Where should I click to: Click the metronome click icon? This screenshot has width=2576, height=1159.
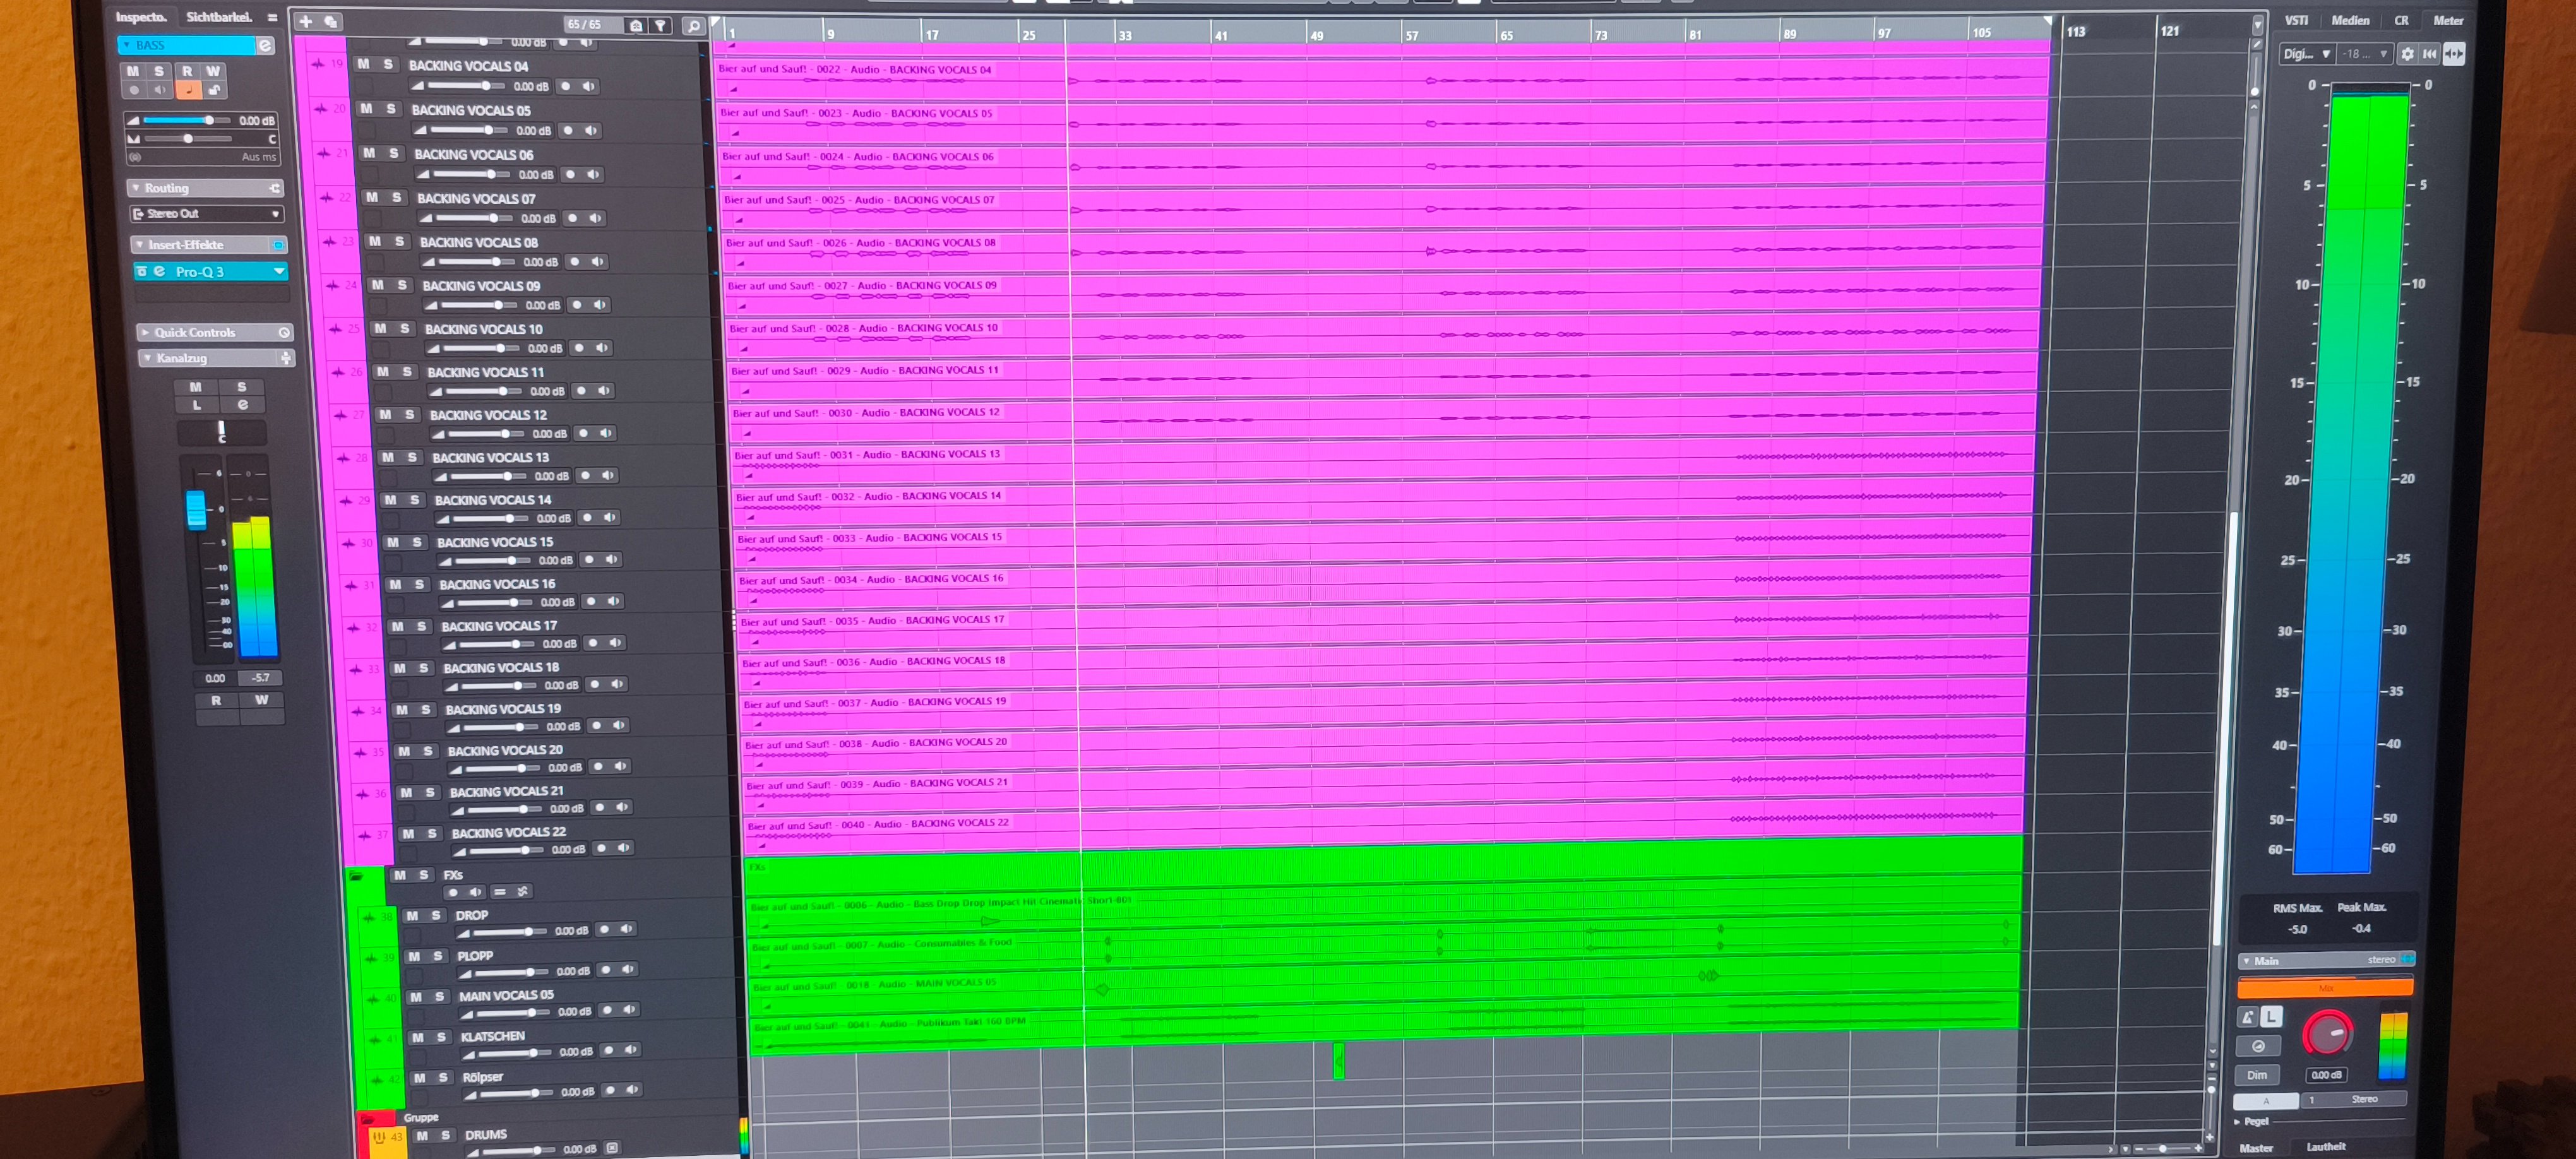pyautogui.click(x=2247, y=1017)
